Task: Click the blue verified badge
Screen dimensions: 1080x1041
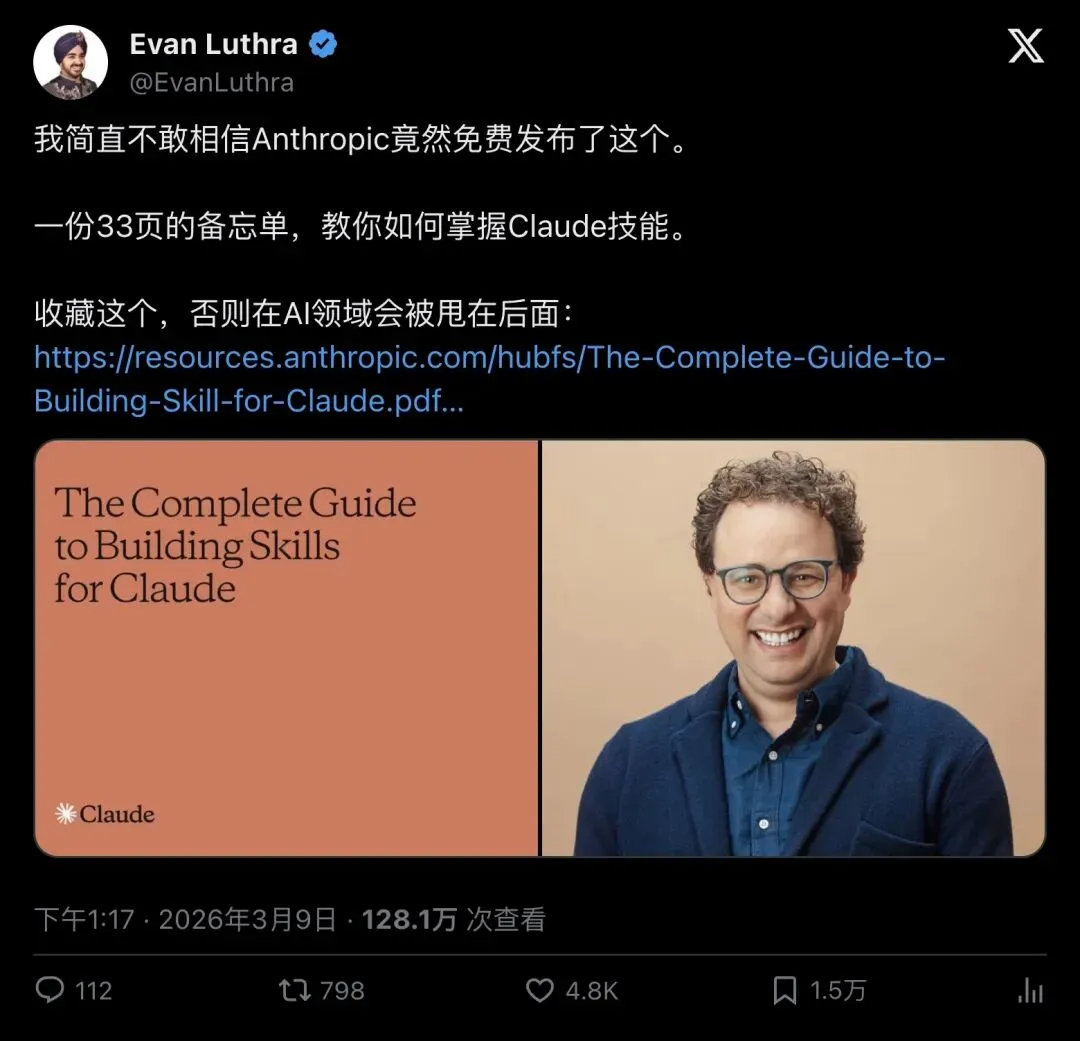Action: pyautogui.click(x=322, y=44)
